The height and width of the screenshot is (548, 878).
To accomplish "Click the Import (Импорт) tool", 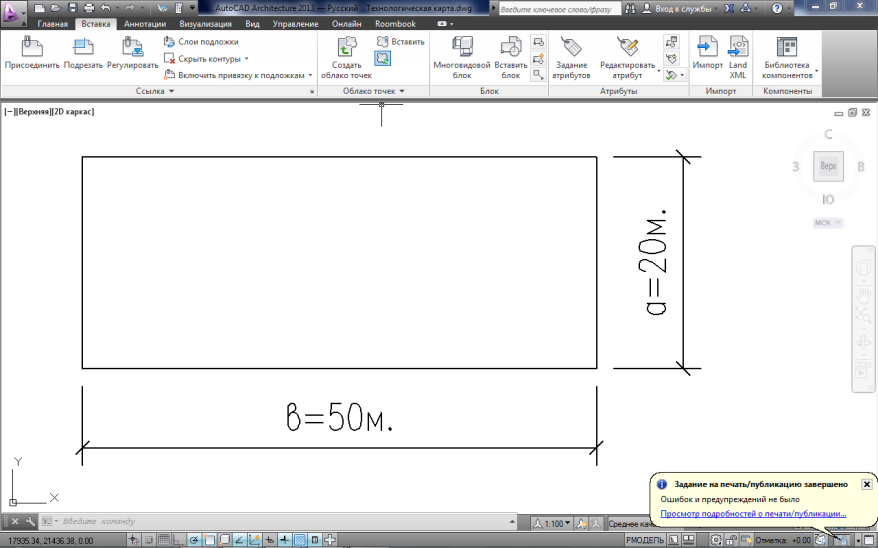I will (x=707, y=54).
